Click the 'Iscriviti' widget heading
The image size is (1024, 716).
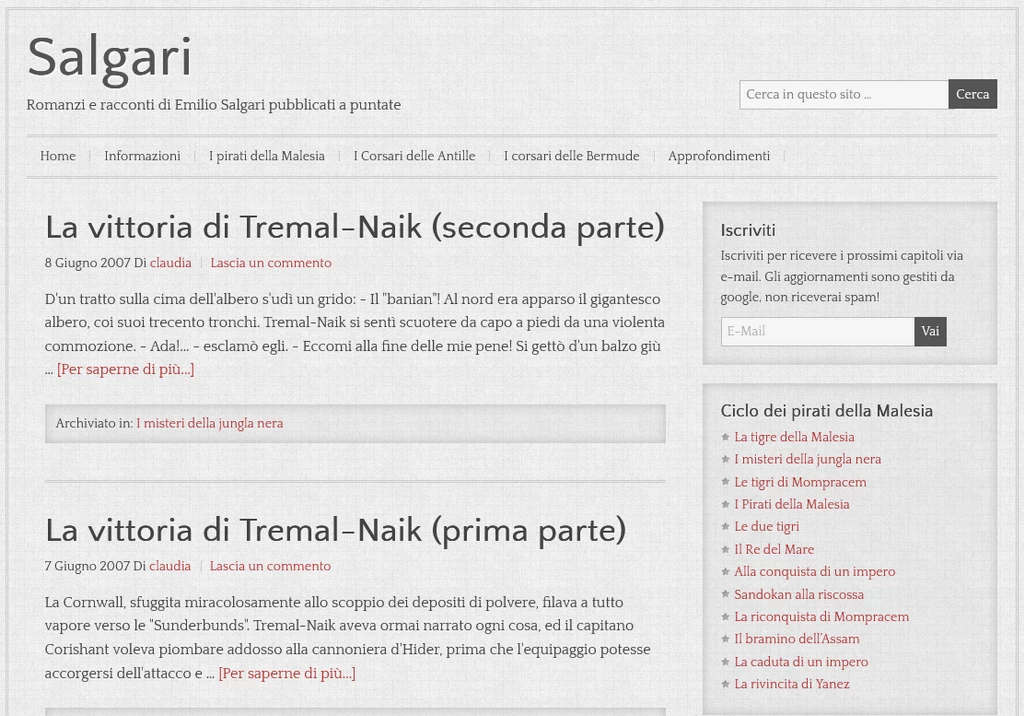(x=748, y=230)
